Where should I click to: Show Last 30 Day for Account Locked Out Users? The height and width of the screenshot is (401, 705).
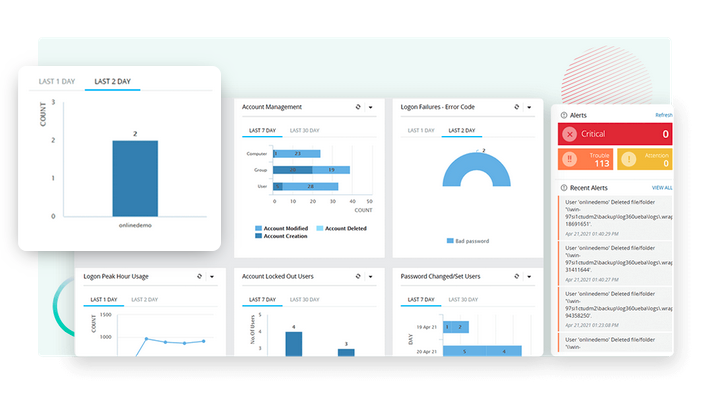point(304,299)
